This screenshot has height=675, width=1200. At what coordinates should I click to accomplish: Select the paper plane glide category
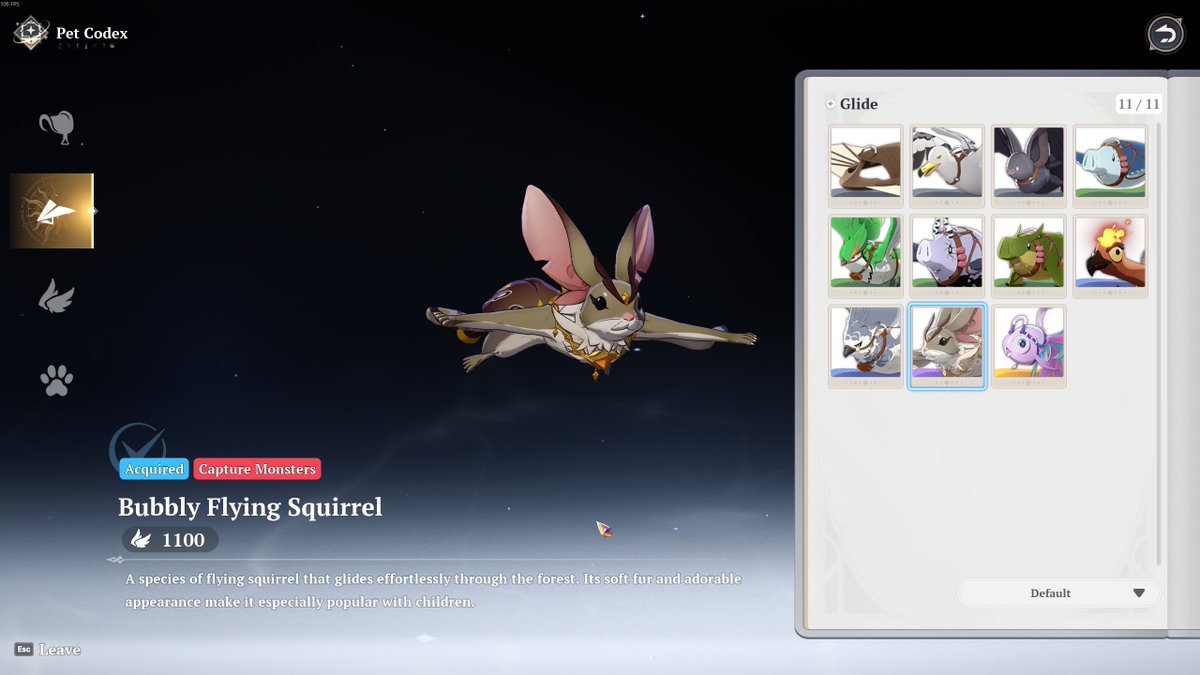52,211
